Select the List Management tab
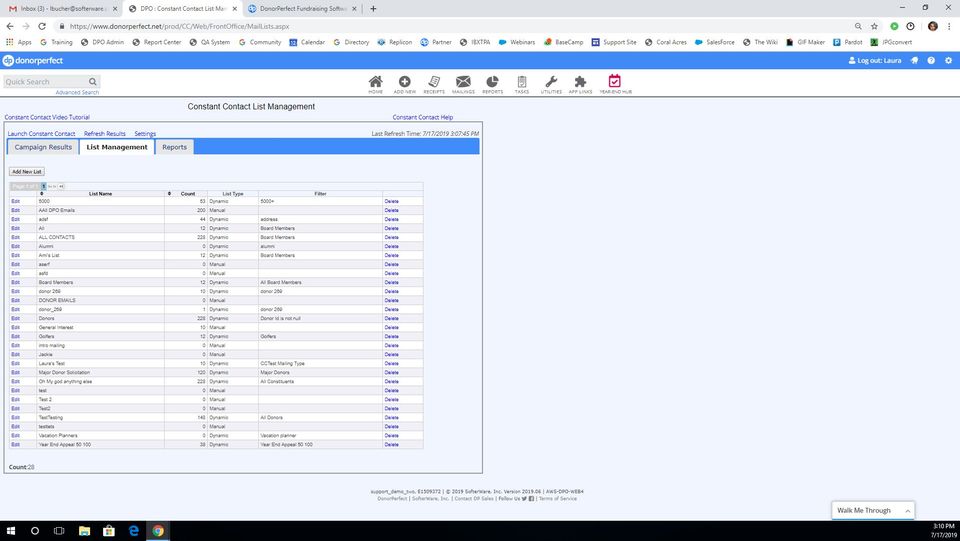This screenshot has height=541, width=960. [116, 147]
